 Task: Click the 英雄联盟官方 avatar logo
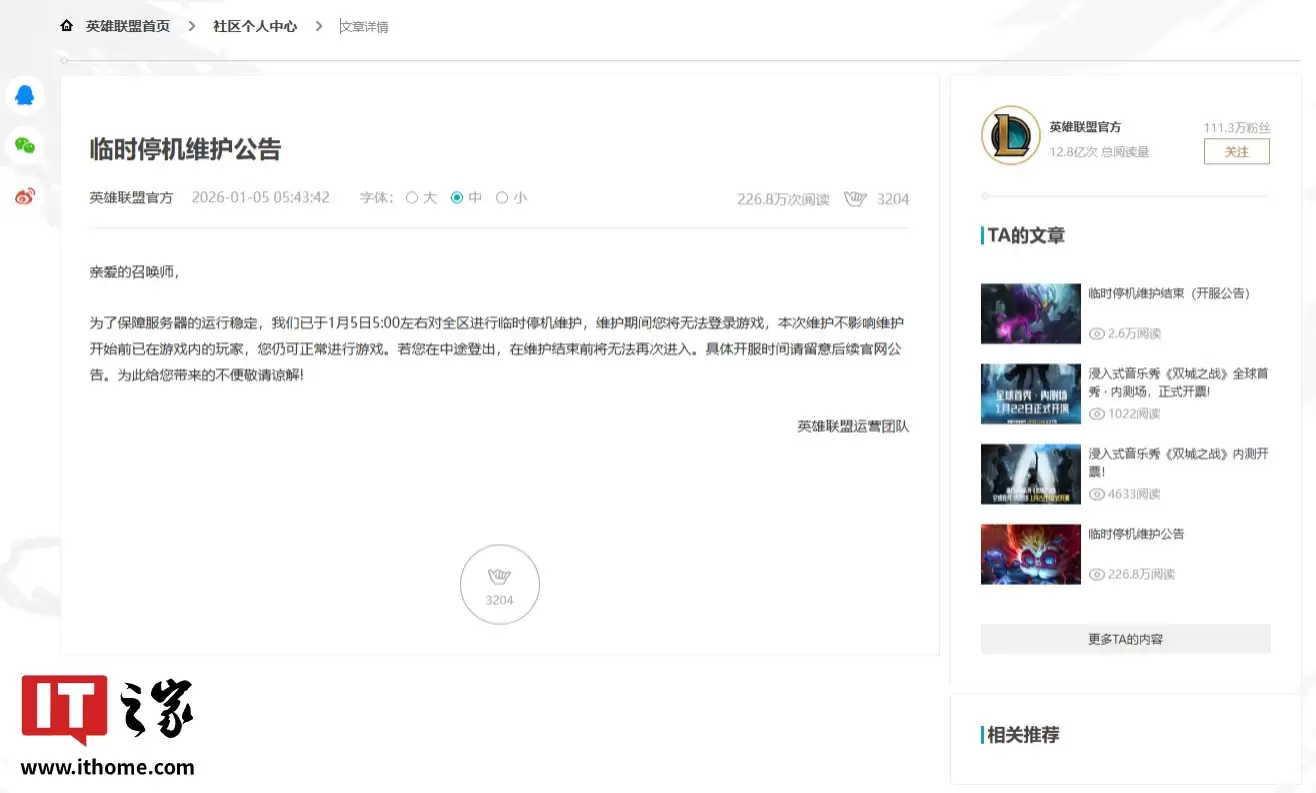(x=1010, y=135)
